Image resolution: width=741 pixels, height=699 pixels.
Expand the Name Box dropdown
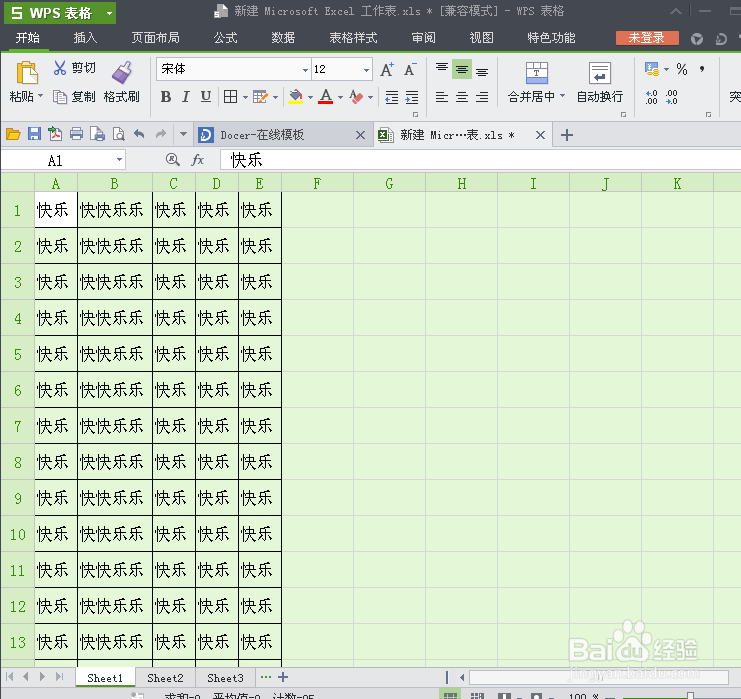(x=120, y=160)
